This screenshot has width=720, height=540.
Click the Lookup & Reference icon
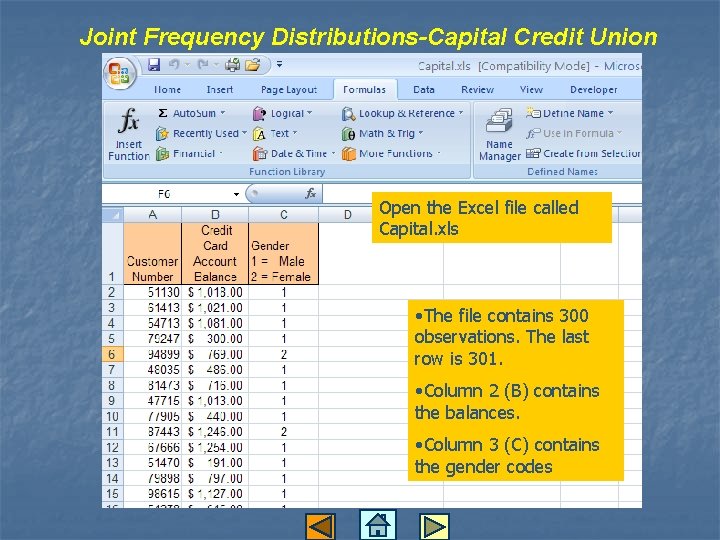click(x=349, y=113)
